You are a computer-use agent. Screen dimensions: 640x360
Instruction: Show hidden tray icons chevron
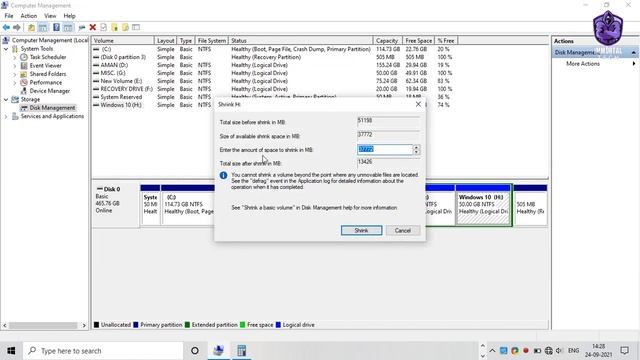point(492,351)
